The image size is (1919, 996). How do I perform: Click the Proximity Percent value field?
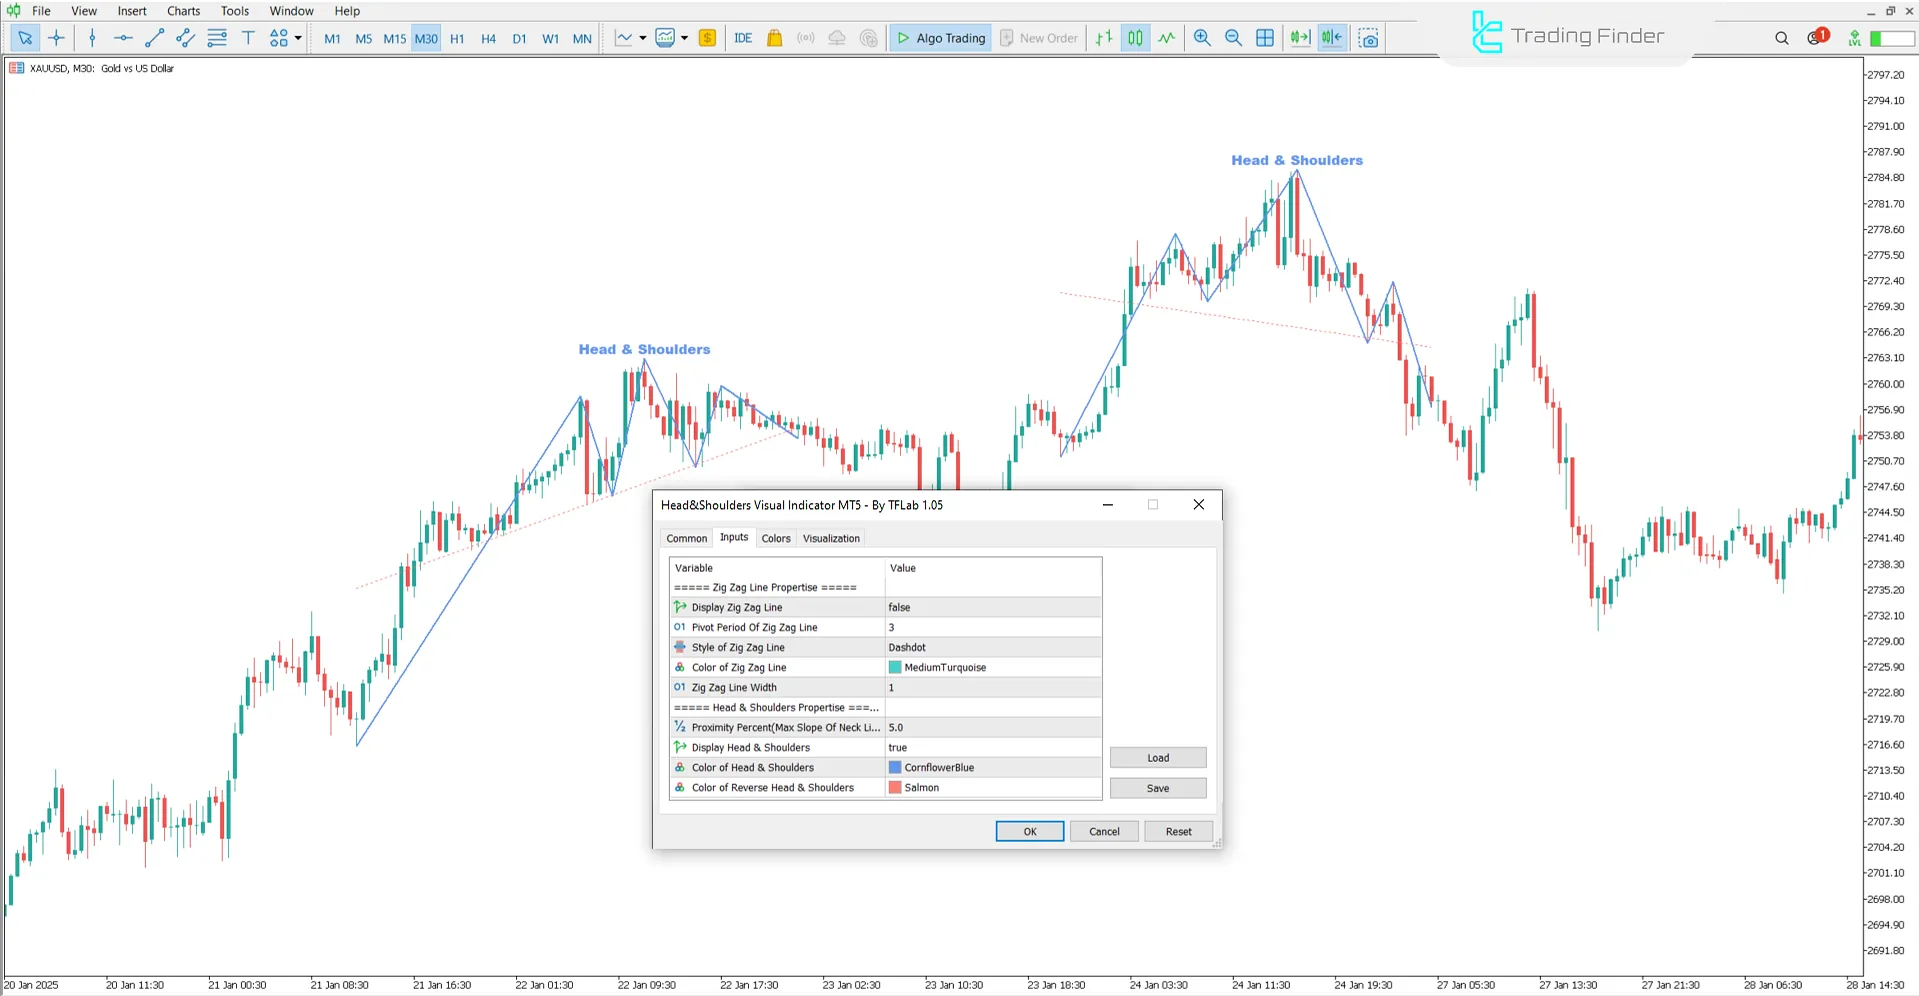(x=992, y=727)
